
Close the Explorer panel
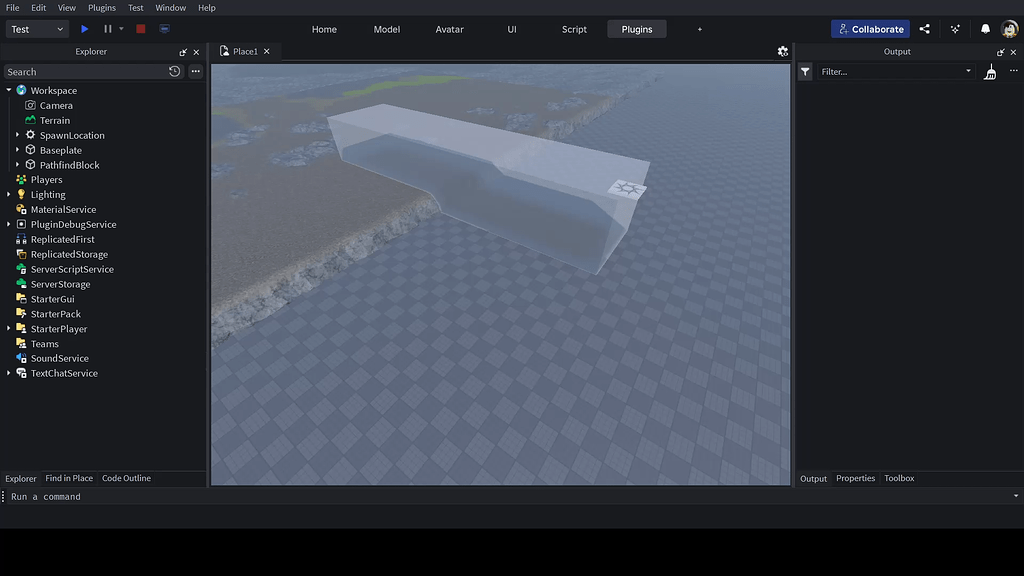tap(196, 52)
